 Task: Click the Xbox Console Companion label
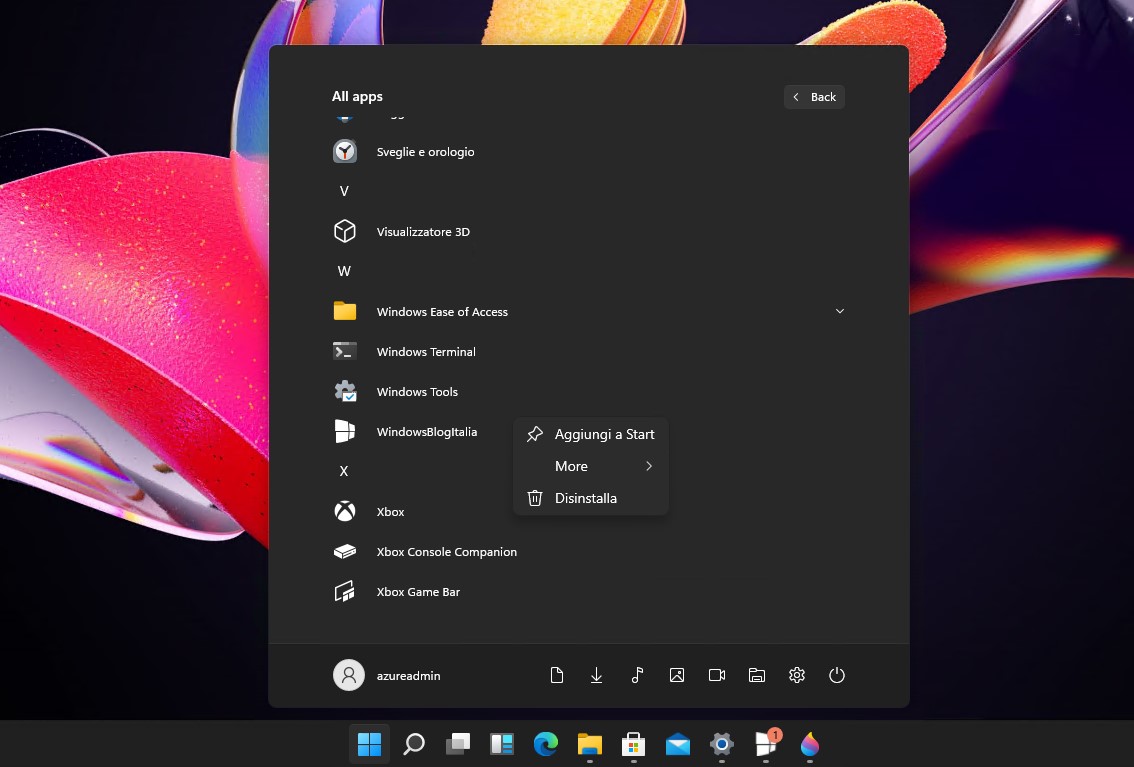click(x=447, y=552)
